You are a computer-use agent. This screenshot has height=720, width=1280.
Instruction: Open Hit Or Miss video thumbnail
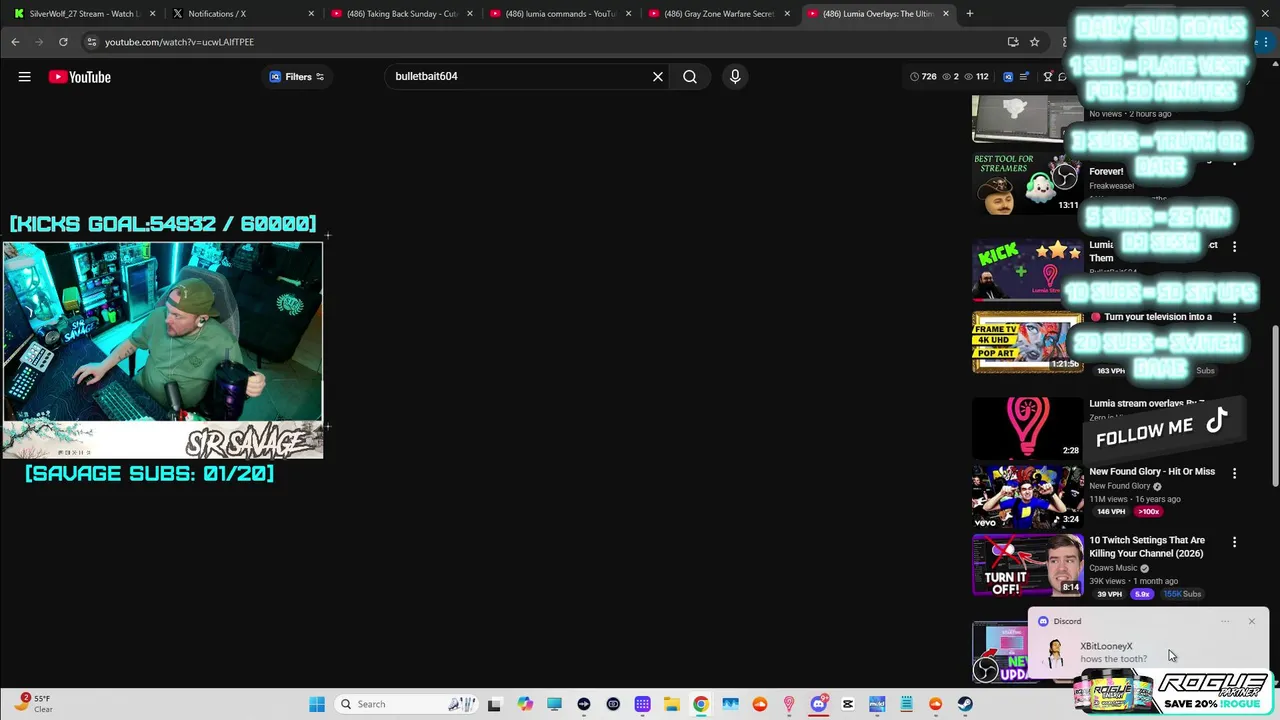pyautogui.click(x=1028, y=496)
